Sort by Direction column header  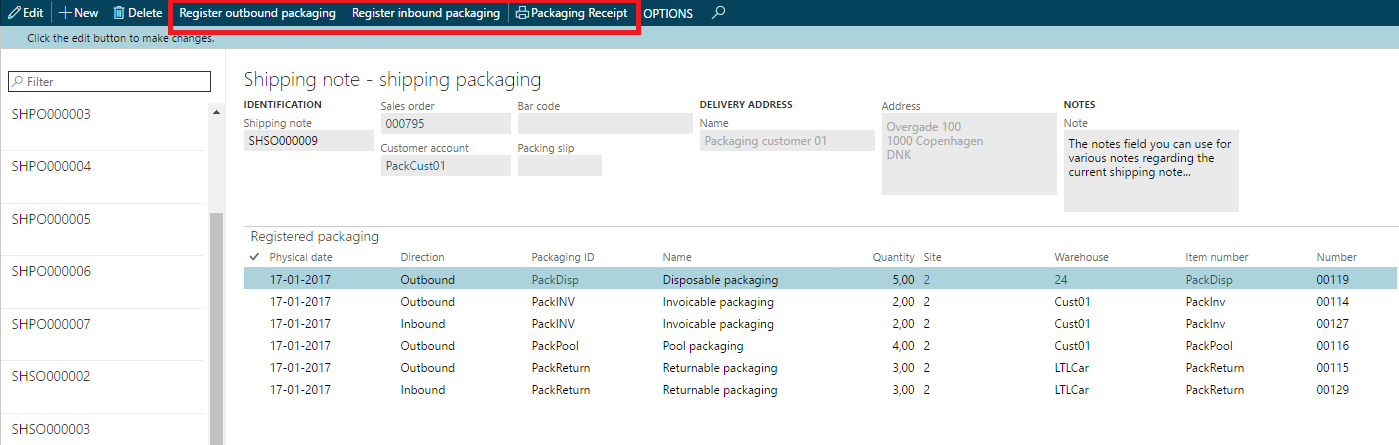[423, 257]
